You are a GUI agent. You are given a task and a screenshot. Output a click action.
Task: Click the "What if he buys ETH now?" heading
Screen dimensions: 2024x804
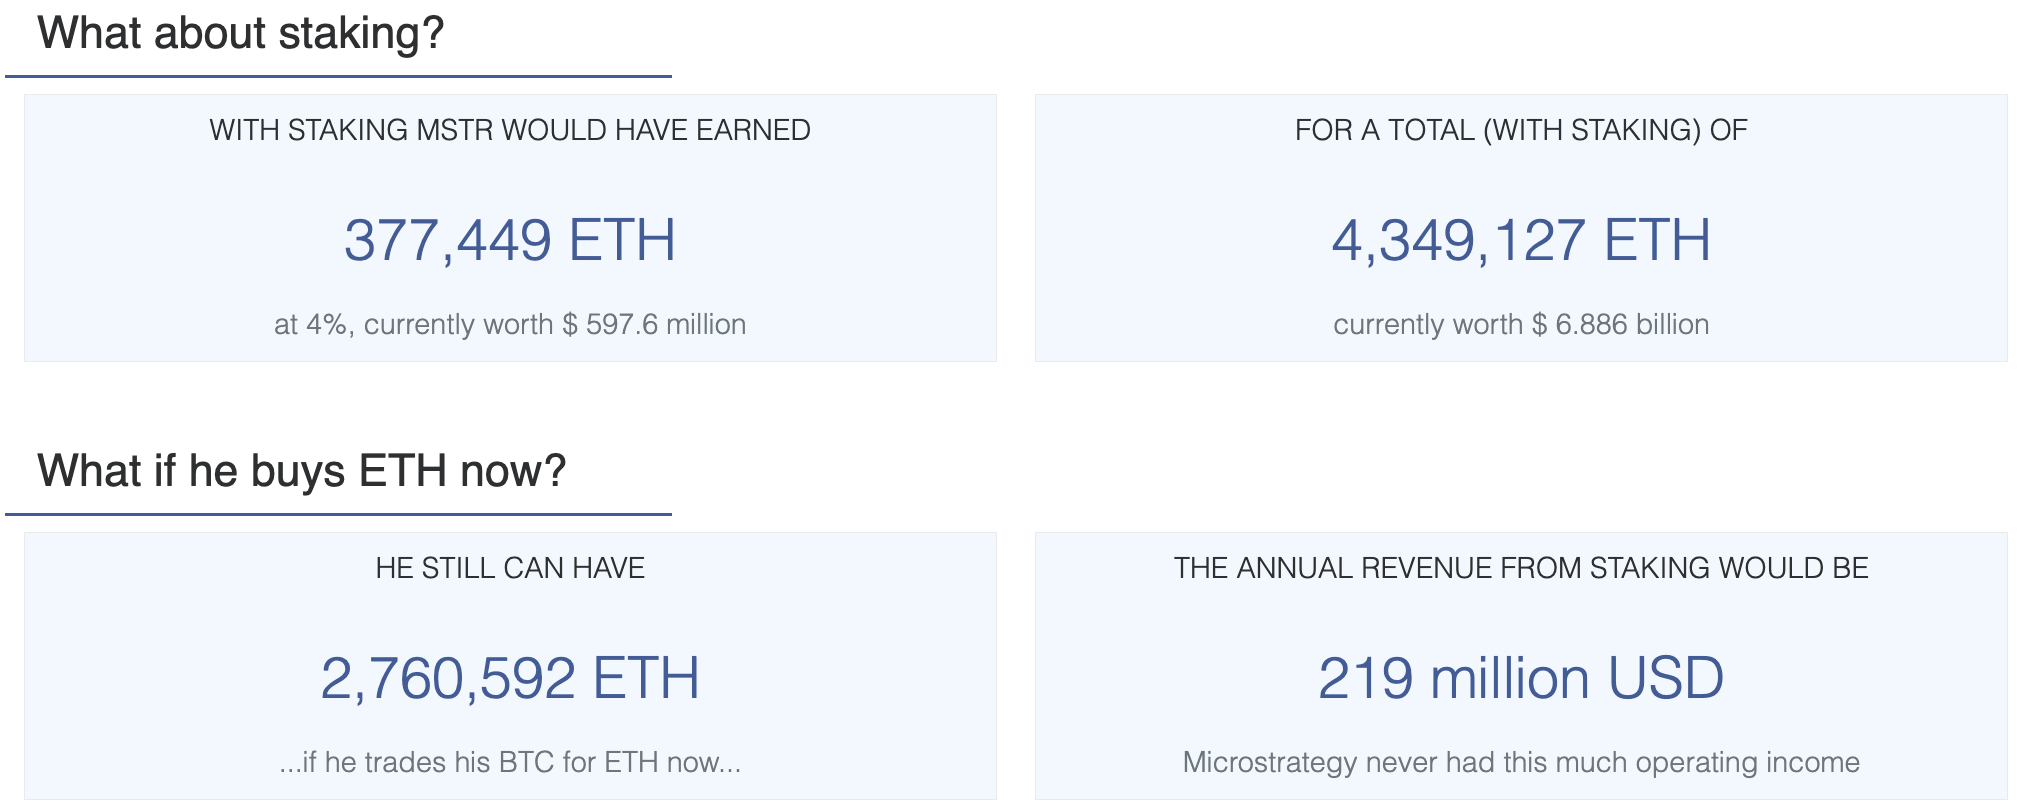tap(302, 471)
